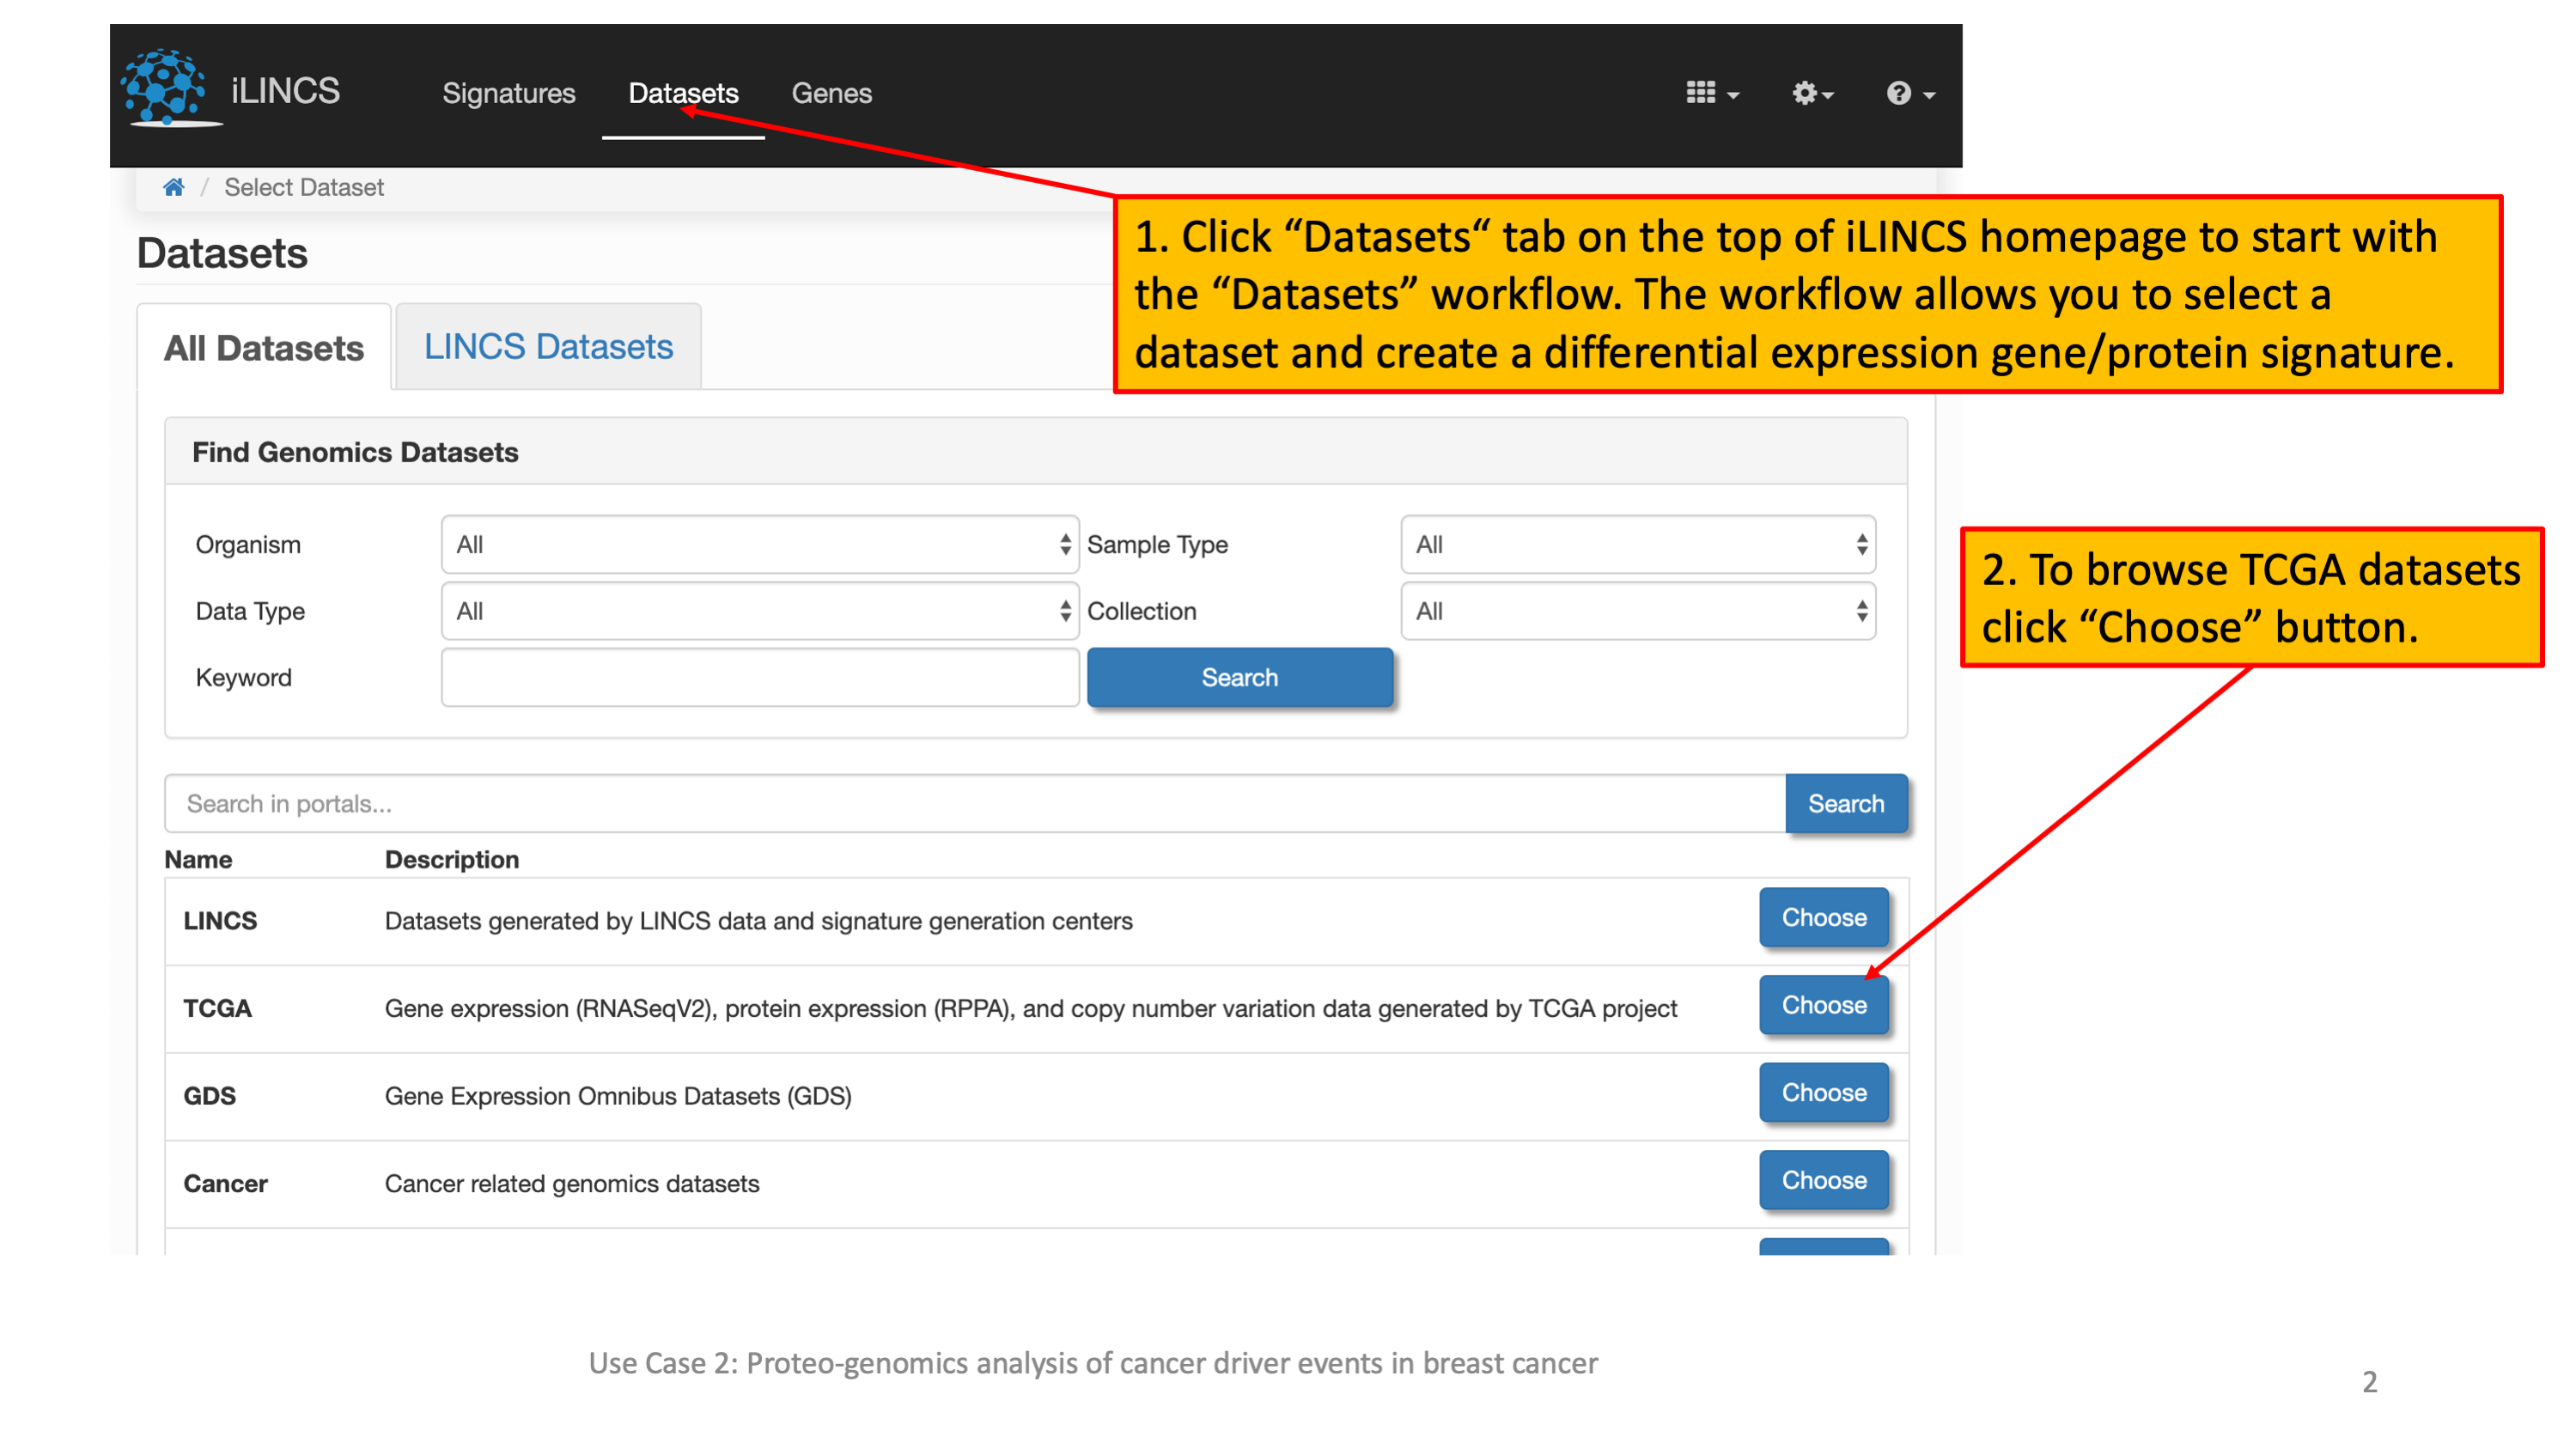Click the Search in portals field

click(974, 803)
